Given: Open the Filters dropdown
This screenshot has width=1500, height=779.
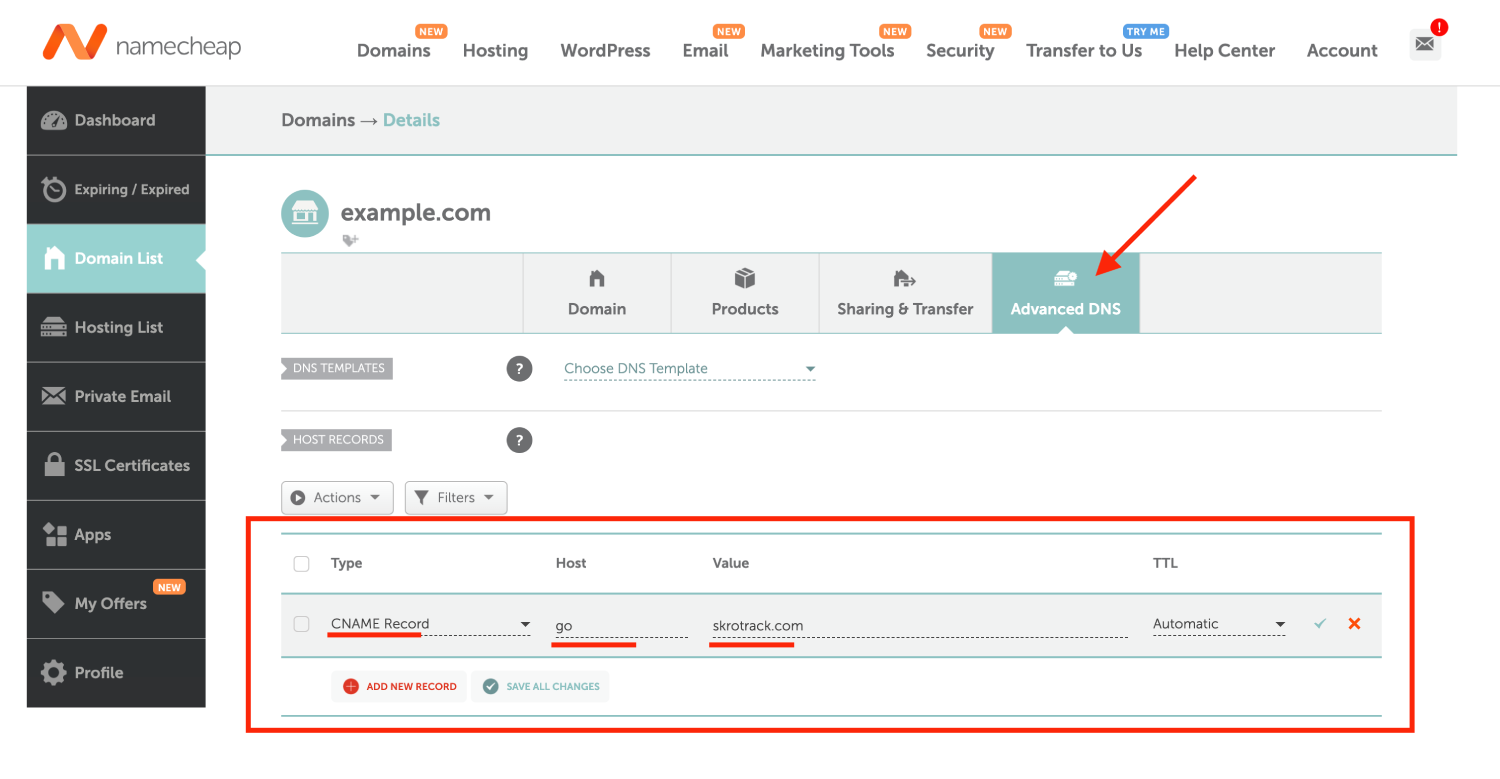Looking at the screenshot, I should tap(456, 497).
